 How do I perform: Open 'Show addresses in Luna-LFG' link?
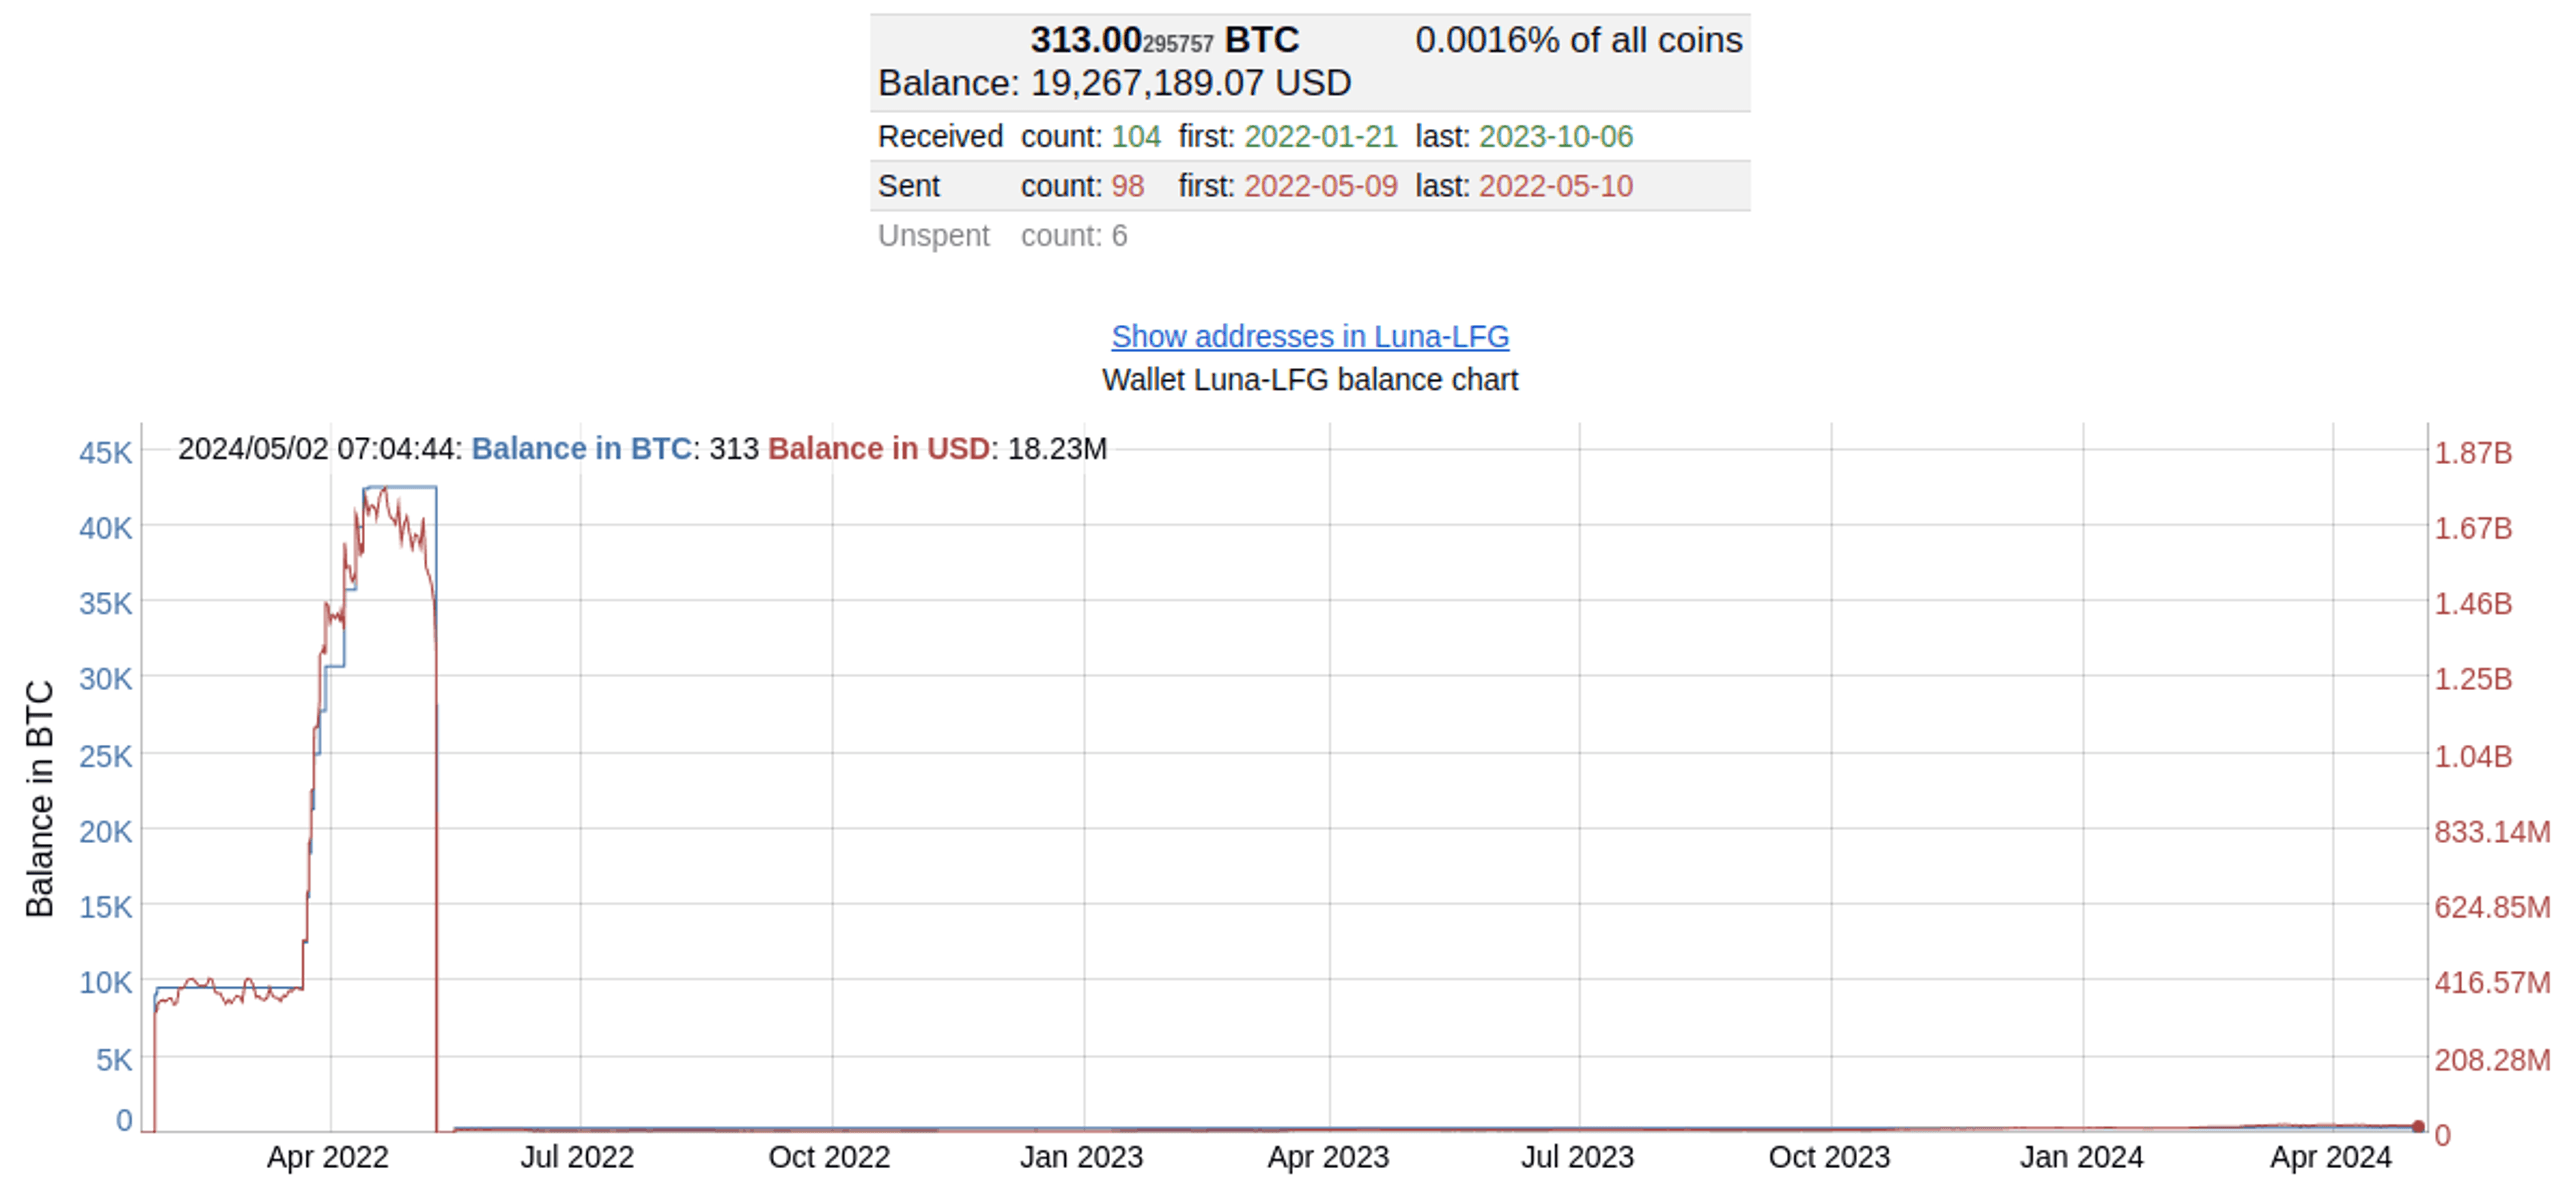click(1309, 336)
